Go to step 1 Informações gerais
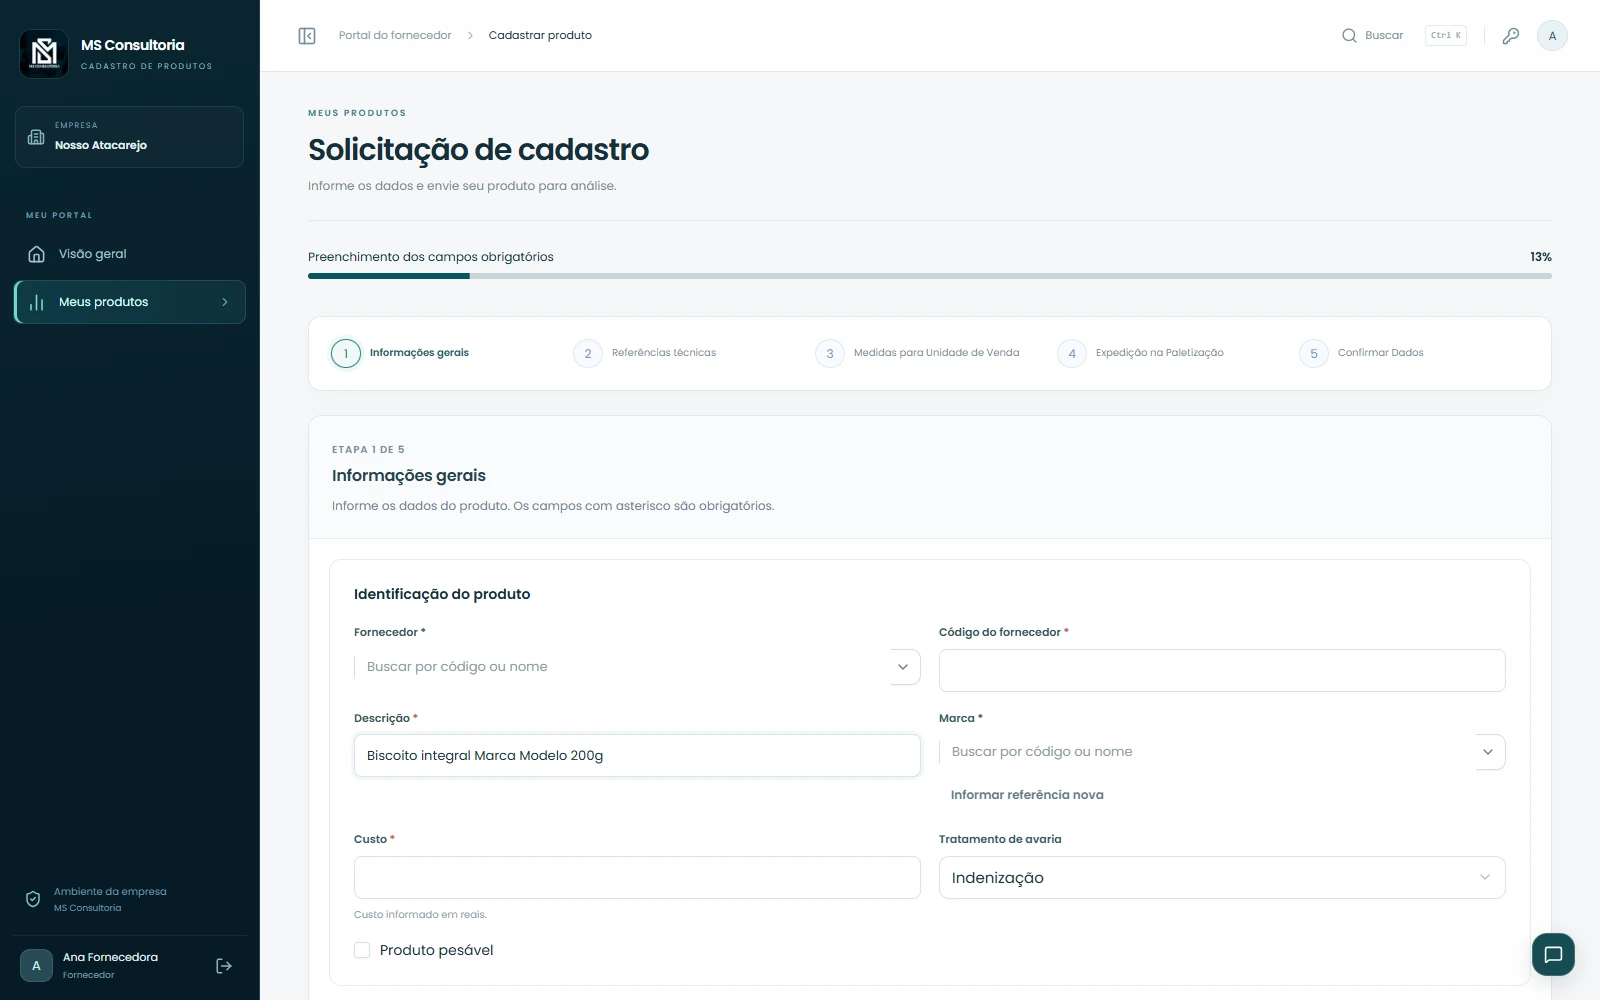The height and width of the screenshot is (1000, 1600). click(400, 353)
